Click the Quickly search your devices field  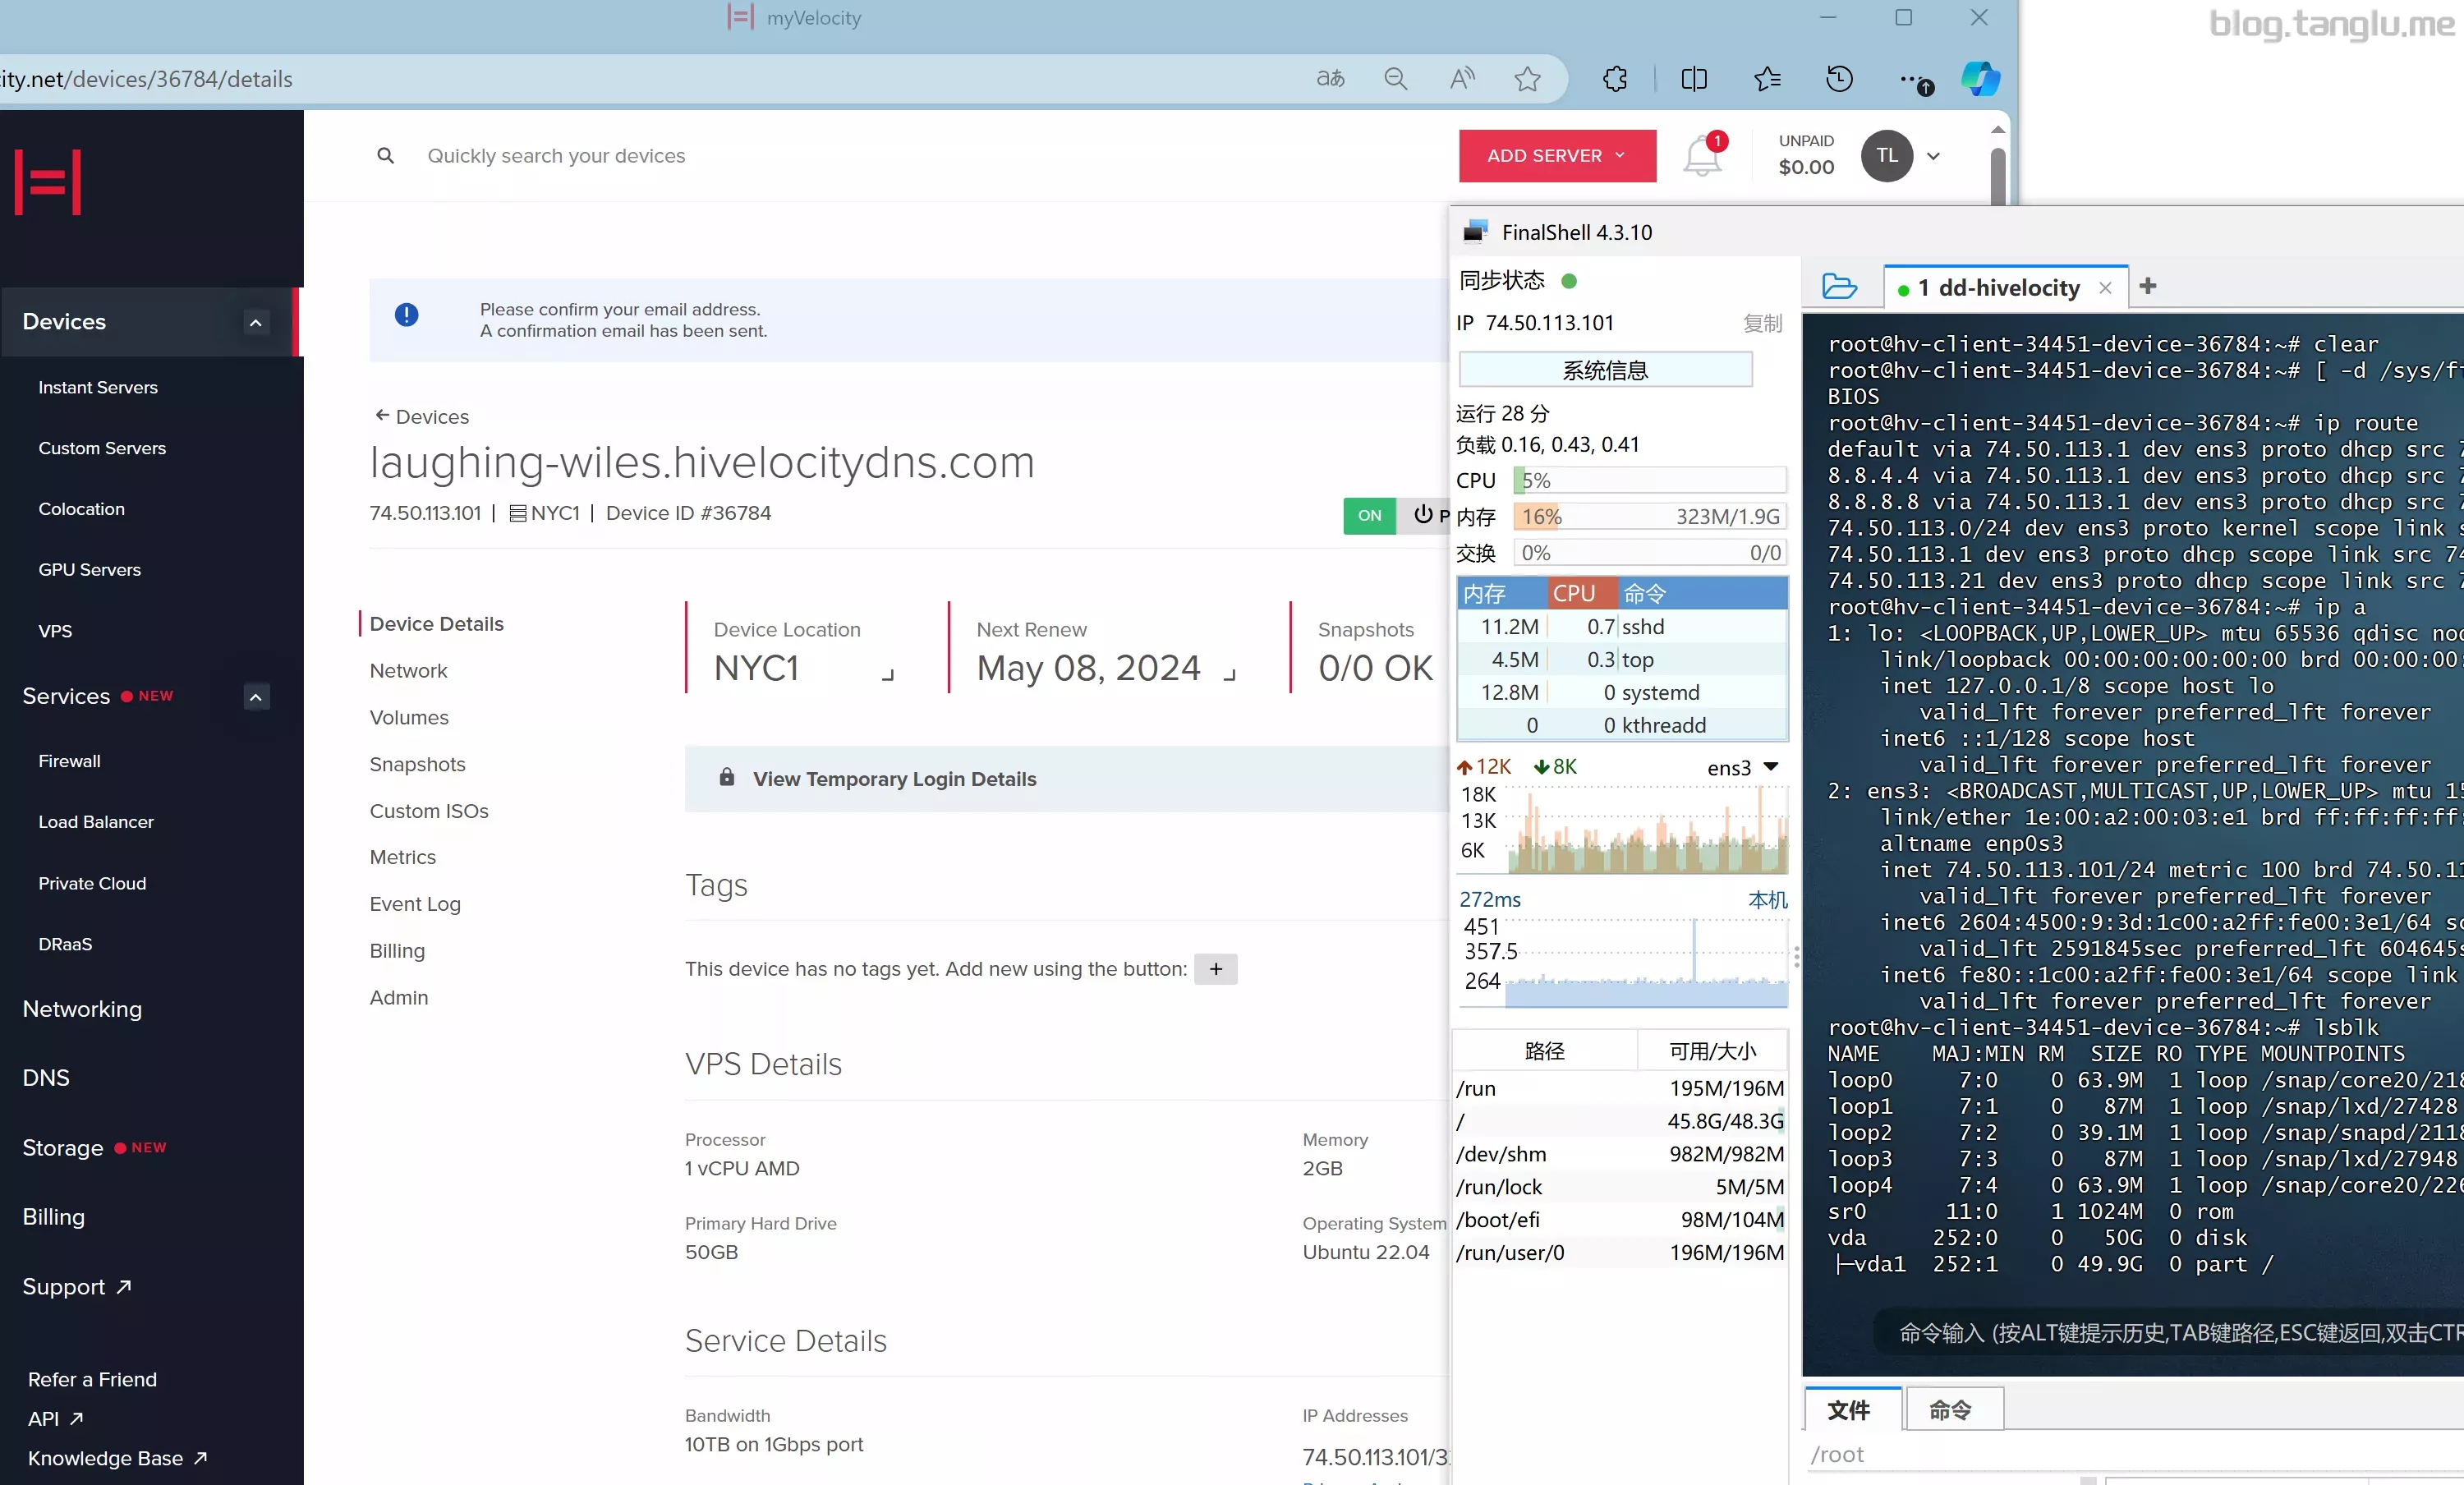(556, 156)
